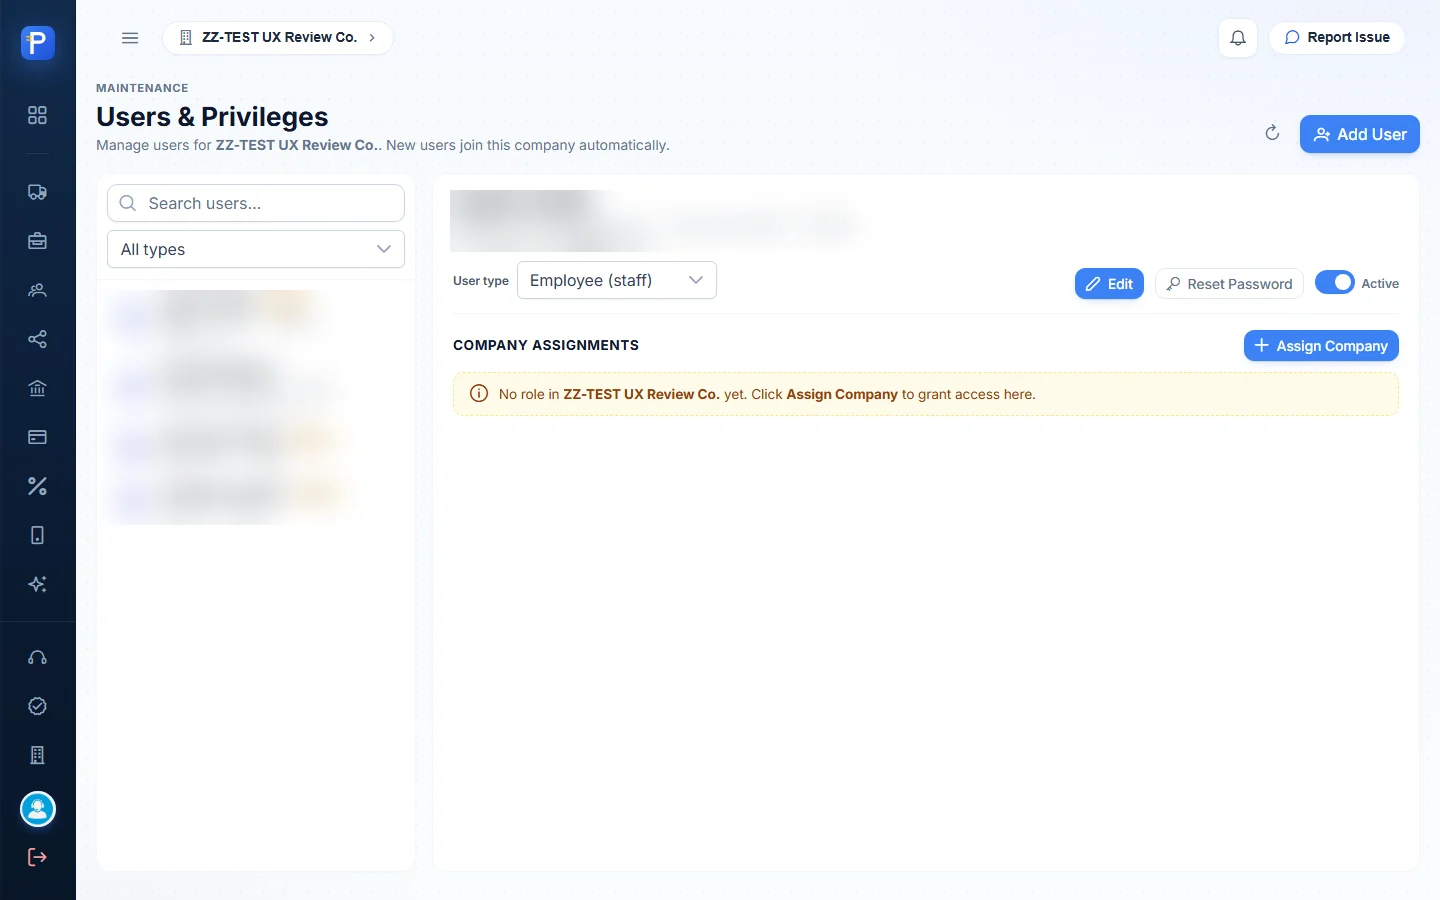Expand the Employee (staff) user type dropdown
The height and width of the screenshot is (900, 1440).
click(617, 280)
